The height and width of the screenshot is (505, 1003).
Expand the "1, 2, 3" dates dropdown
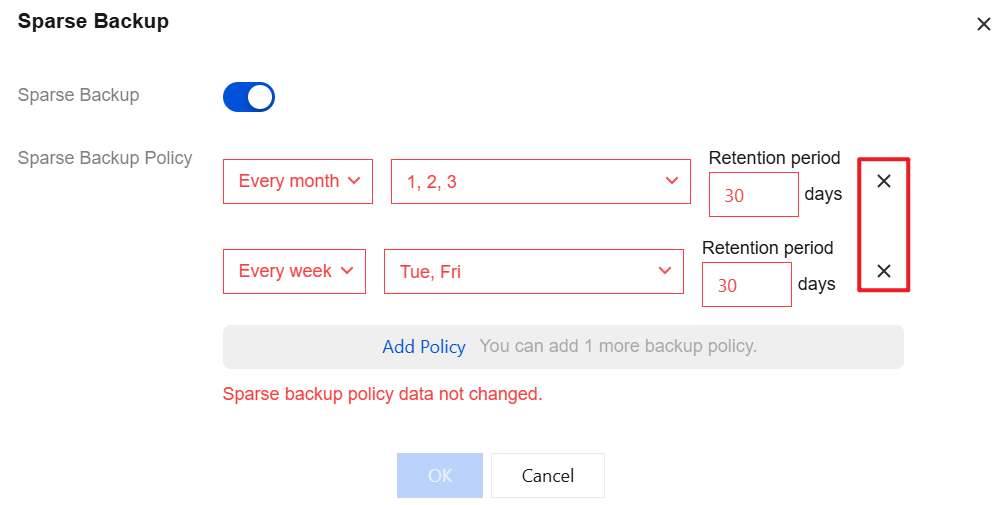coord(540,182)
